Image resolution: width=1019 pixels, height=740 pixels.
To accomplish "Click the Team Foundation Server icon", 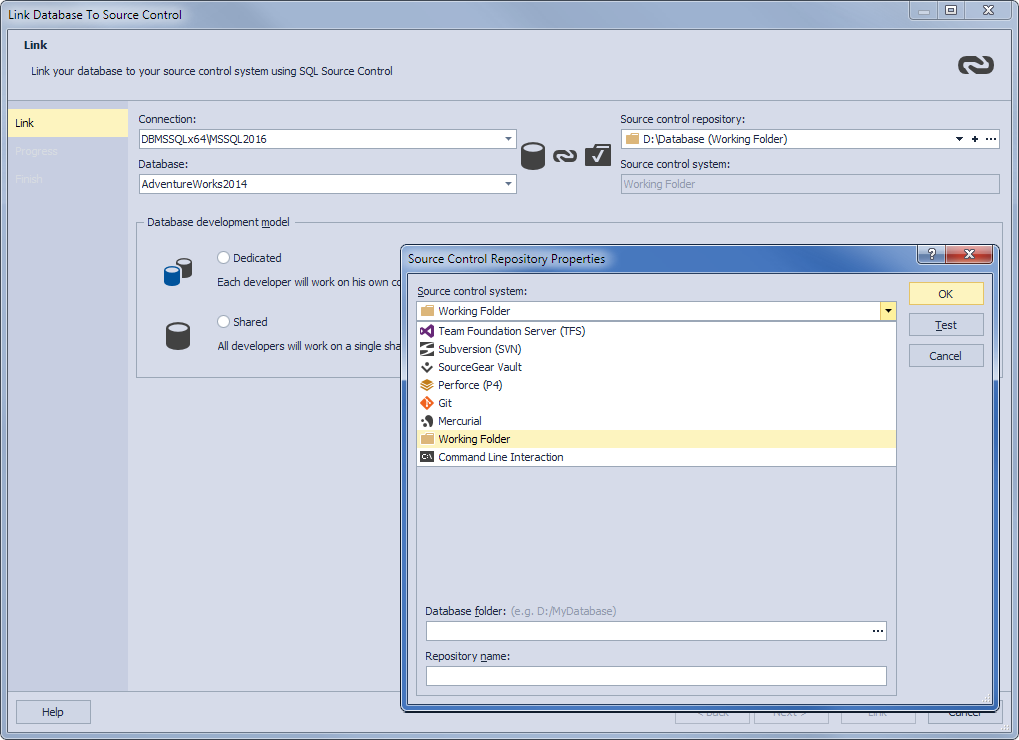I will 426,331.
